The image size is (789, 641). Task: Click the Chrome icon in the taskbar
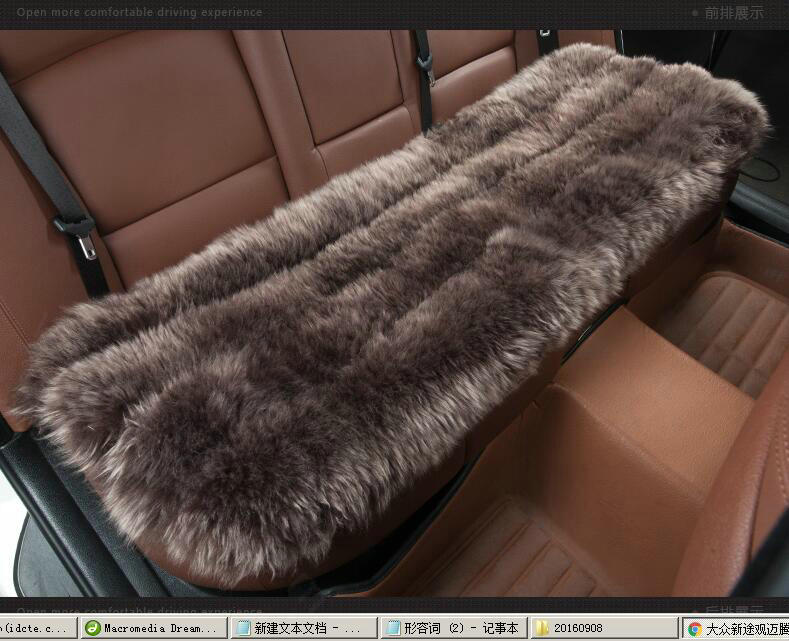(694, 629)
